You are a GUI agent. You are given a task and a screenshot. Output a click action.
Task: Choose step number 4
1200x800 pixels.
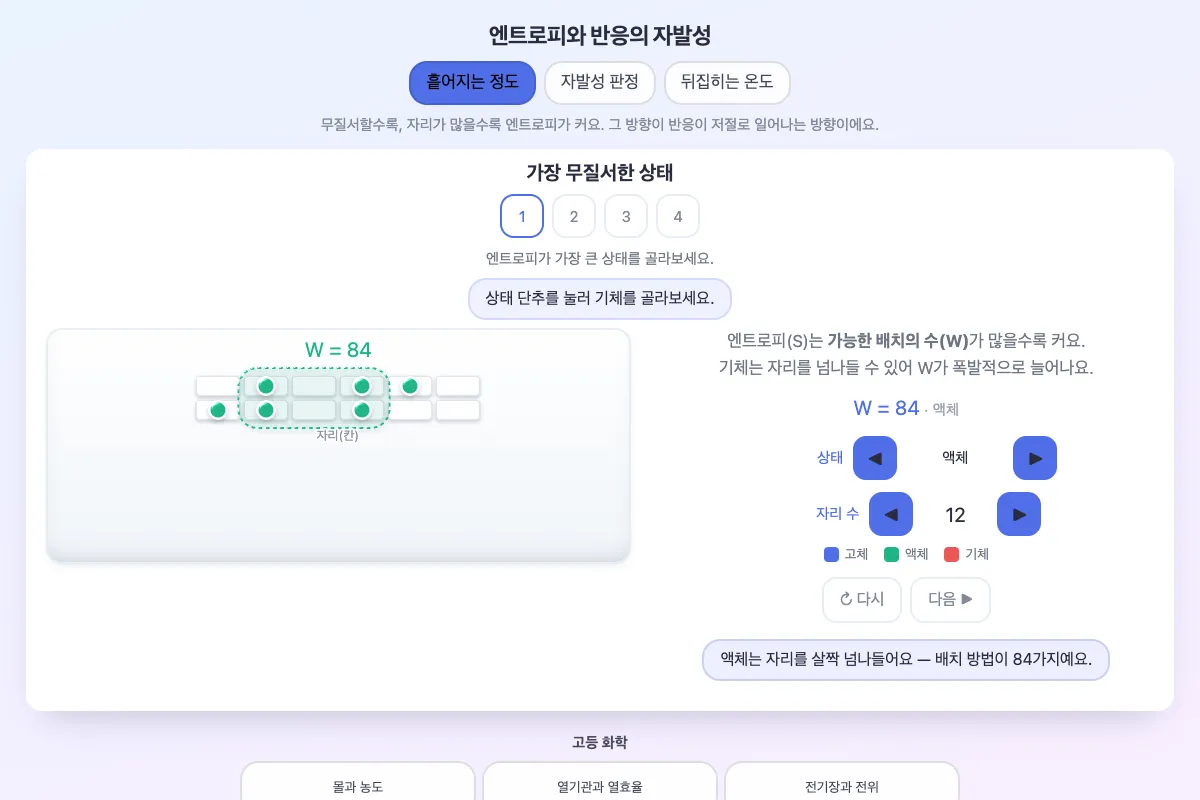point(678,216)
